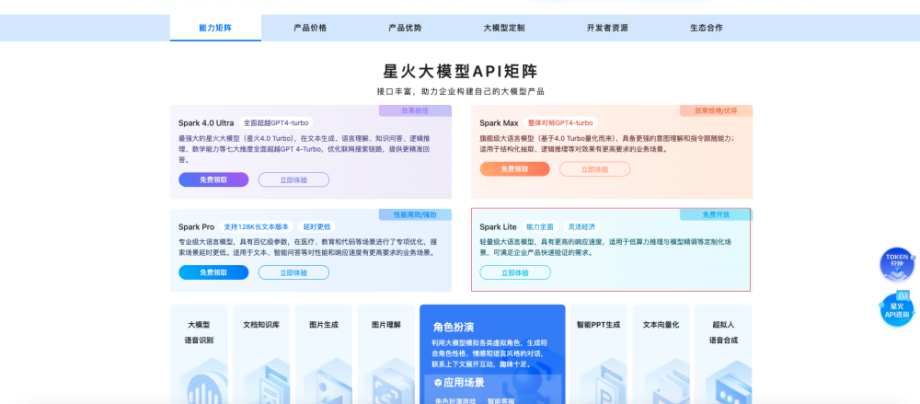Click the Spark 4.0 Ultra title

206,123
